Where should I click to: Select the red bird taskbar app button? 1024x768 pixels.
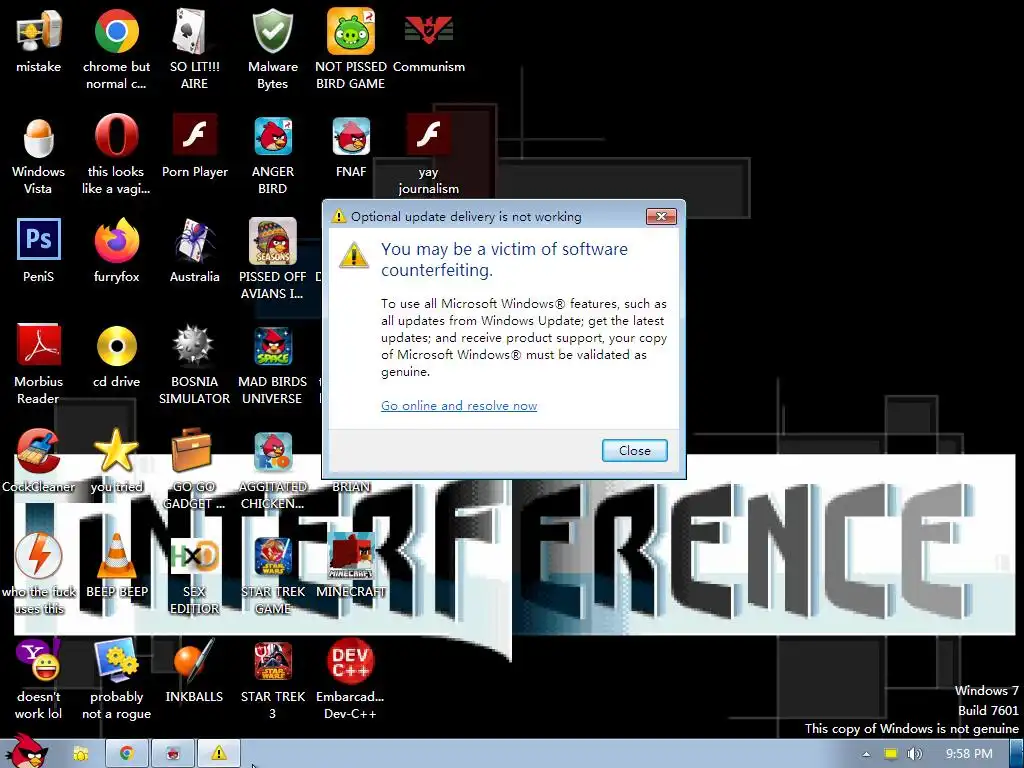coord(173,754)
